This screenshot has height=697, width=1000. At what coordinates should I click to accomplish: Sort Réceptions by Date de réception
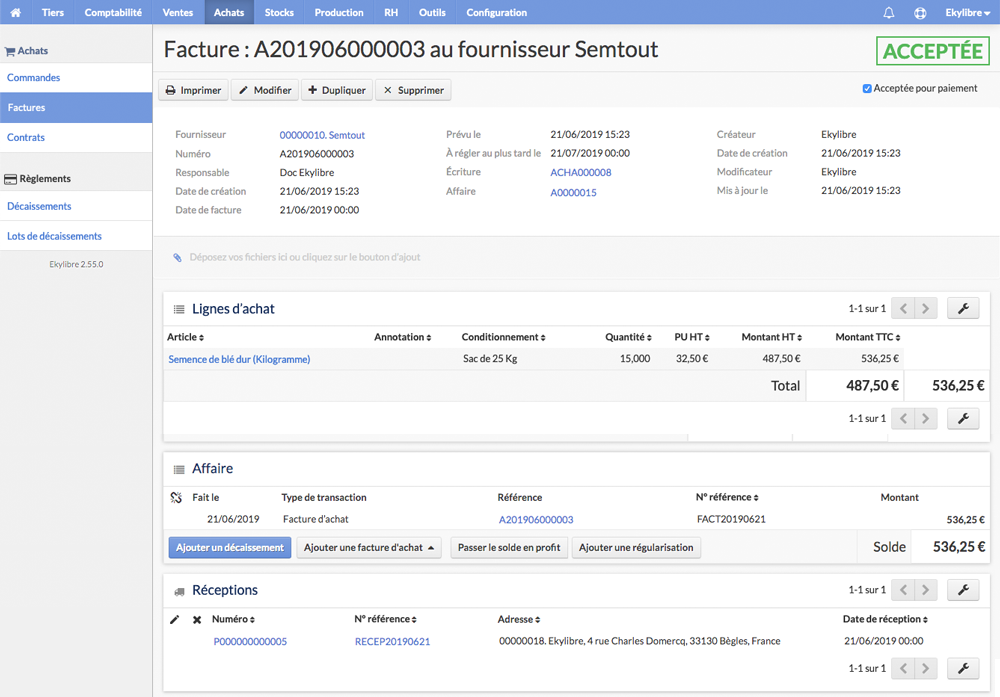pyautogui.click(x=885, y=619)
